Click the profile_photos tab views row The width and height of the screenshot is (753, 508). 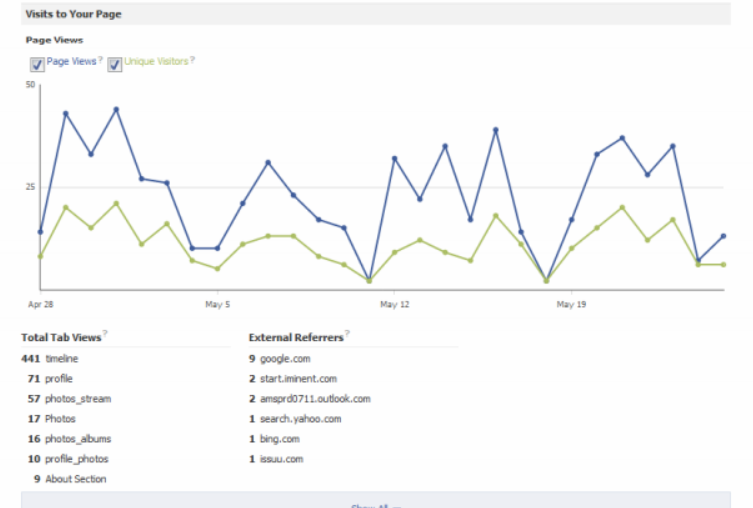click(76, 459)
